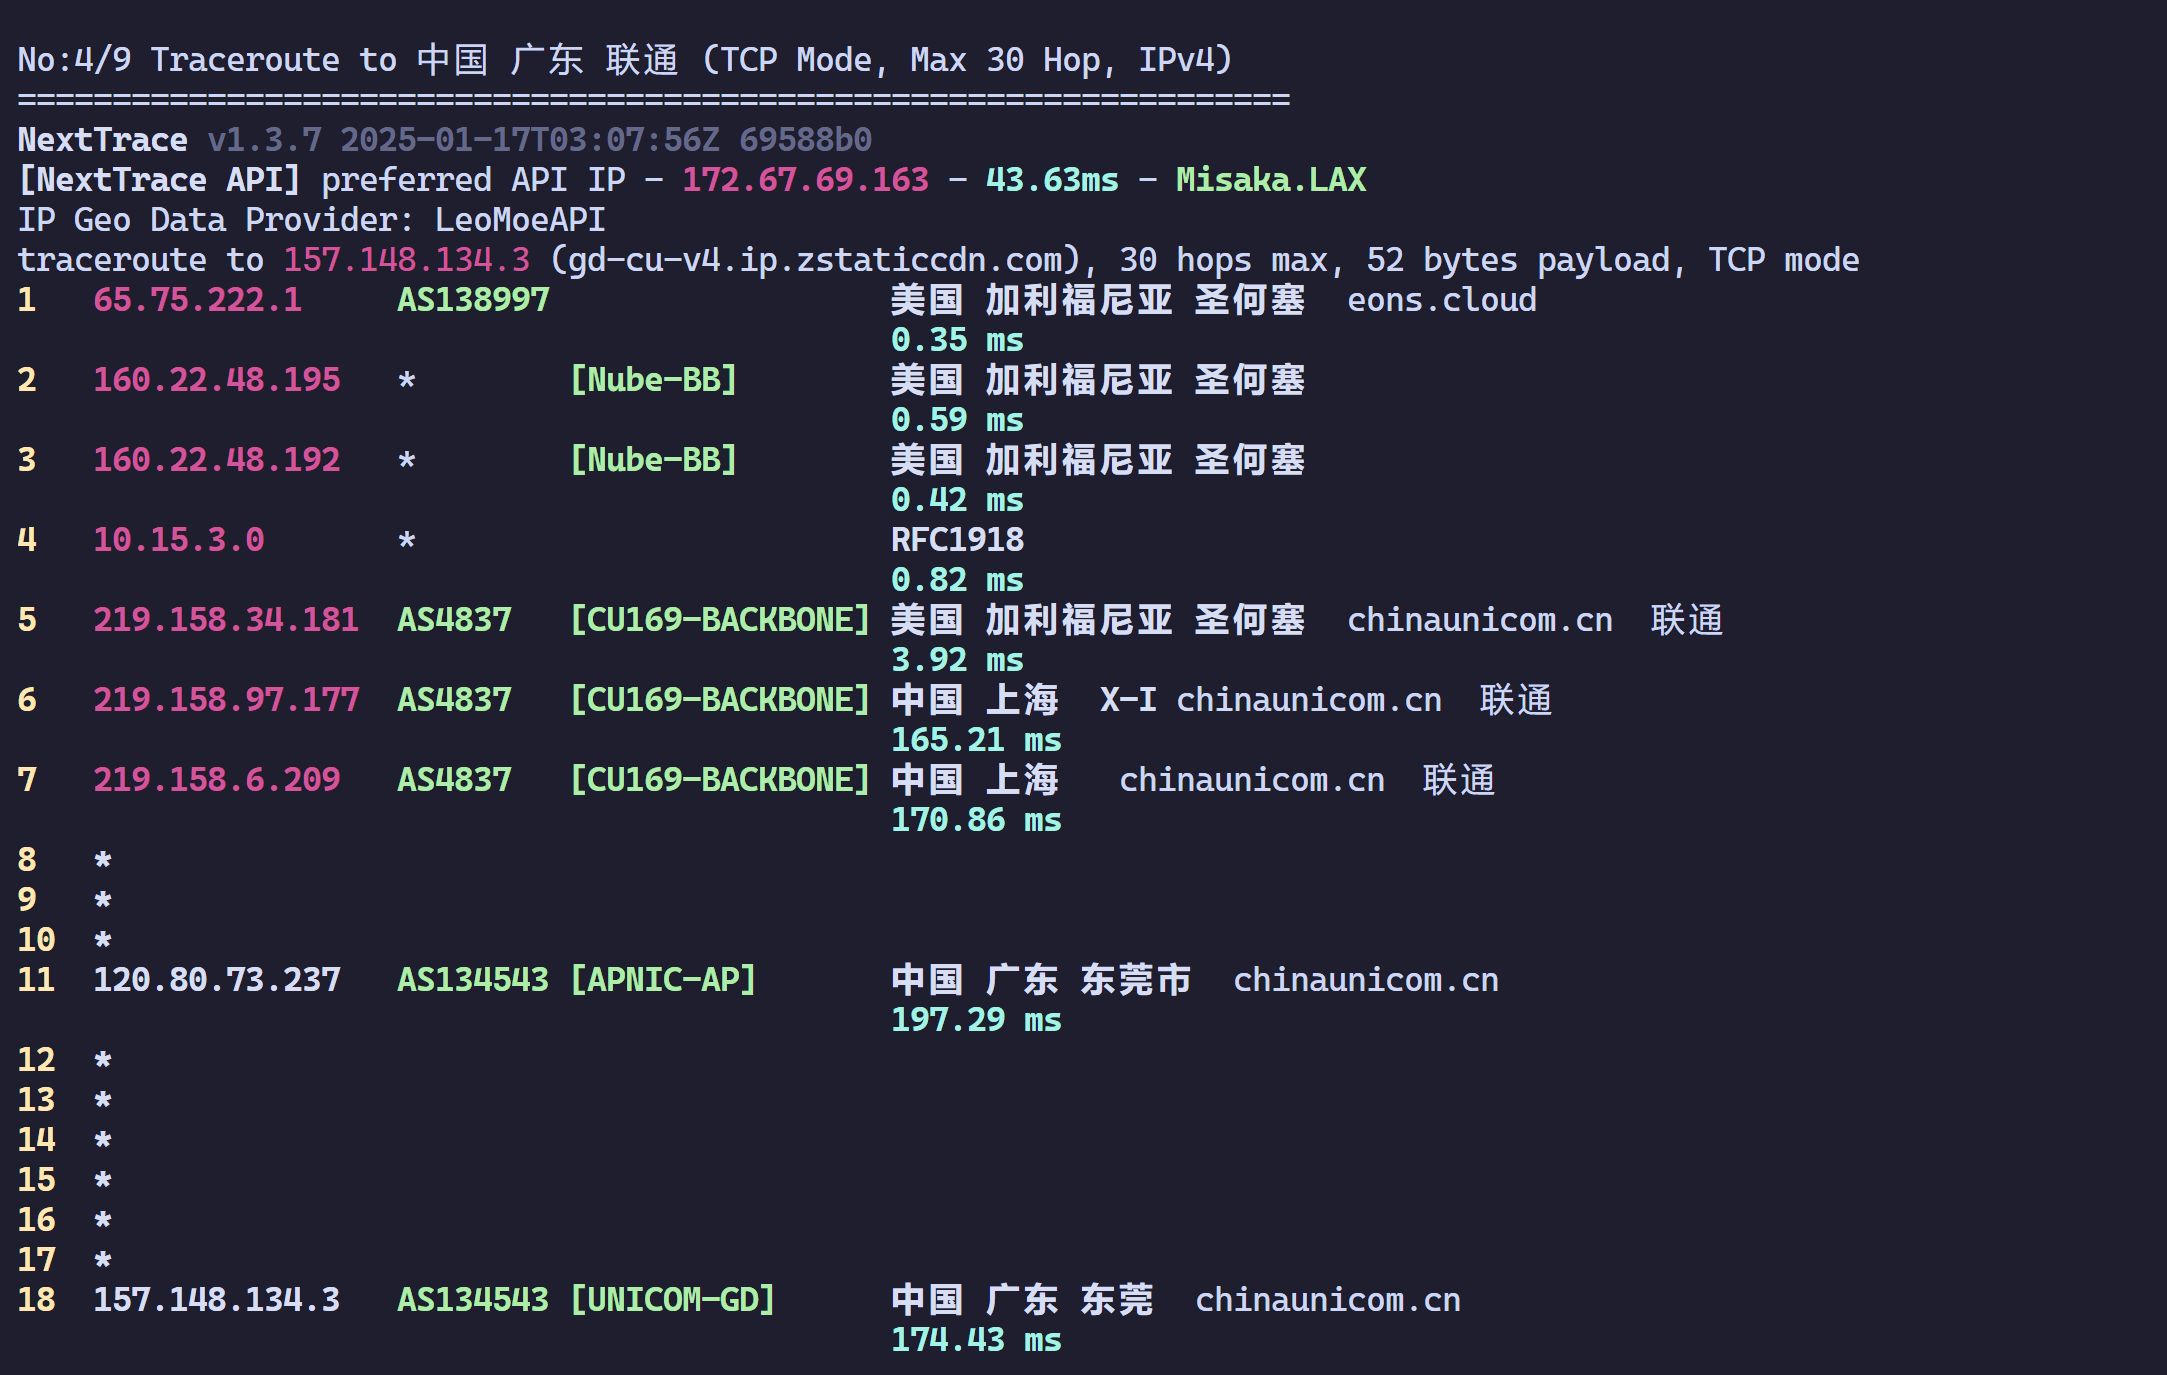Click [CU169-BACKBONE] tag on hop 7
The height and width of the screenshot is (1375, 2167).
[719, 780]
